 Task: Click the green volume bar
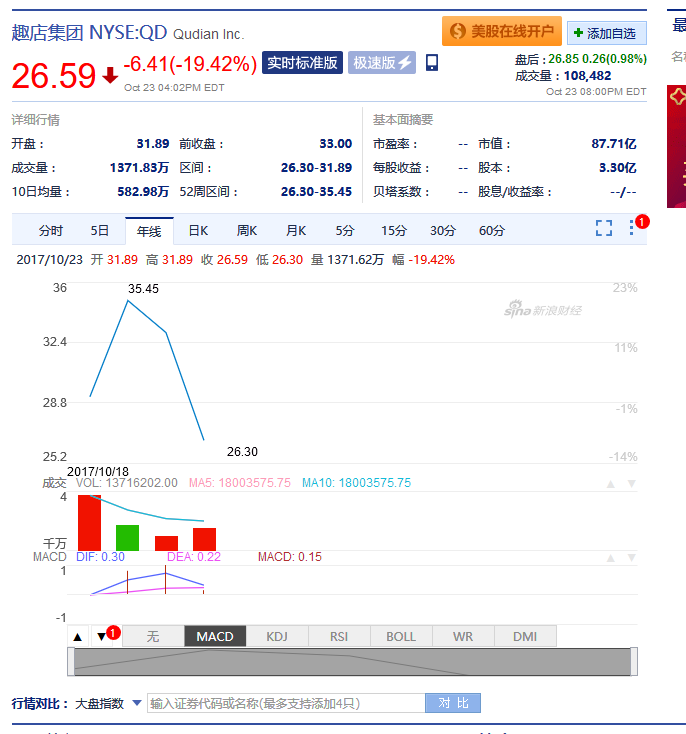coord(127,538)
